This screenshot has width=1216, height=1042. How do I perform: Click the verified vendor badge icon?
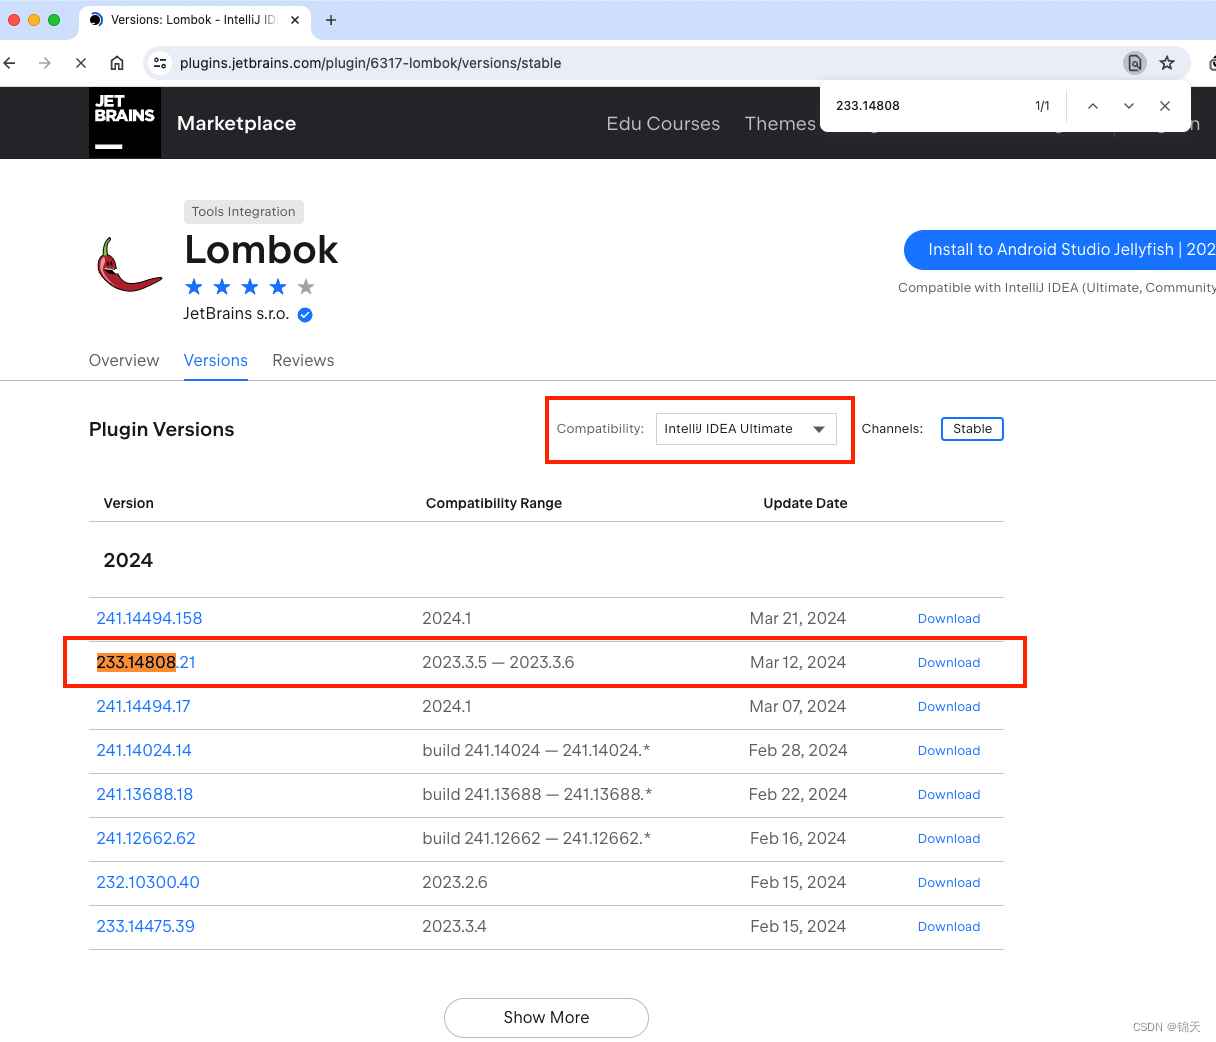click(306, 315)
